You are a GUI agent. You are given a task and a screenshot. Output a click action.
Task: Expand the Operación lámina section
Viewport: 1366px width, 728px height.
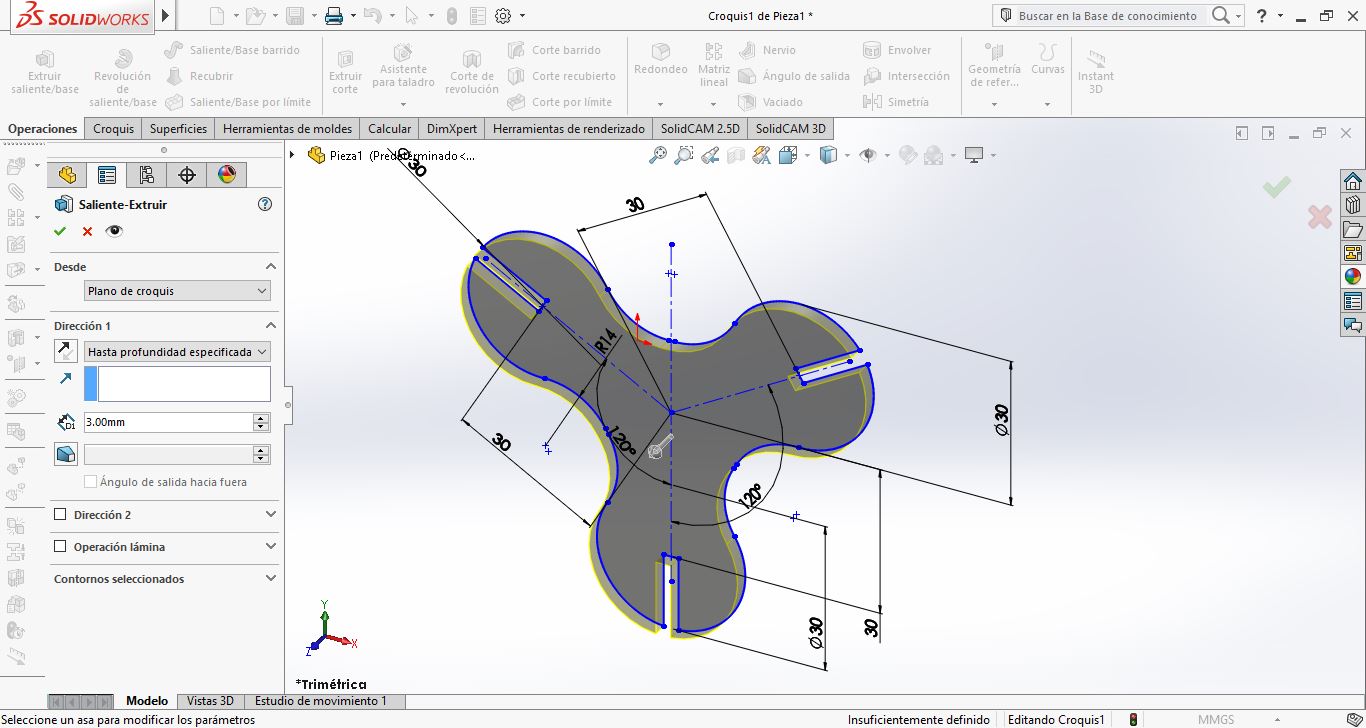pos(270,547)
